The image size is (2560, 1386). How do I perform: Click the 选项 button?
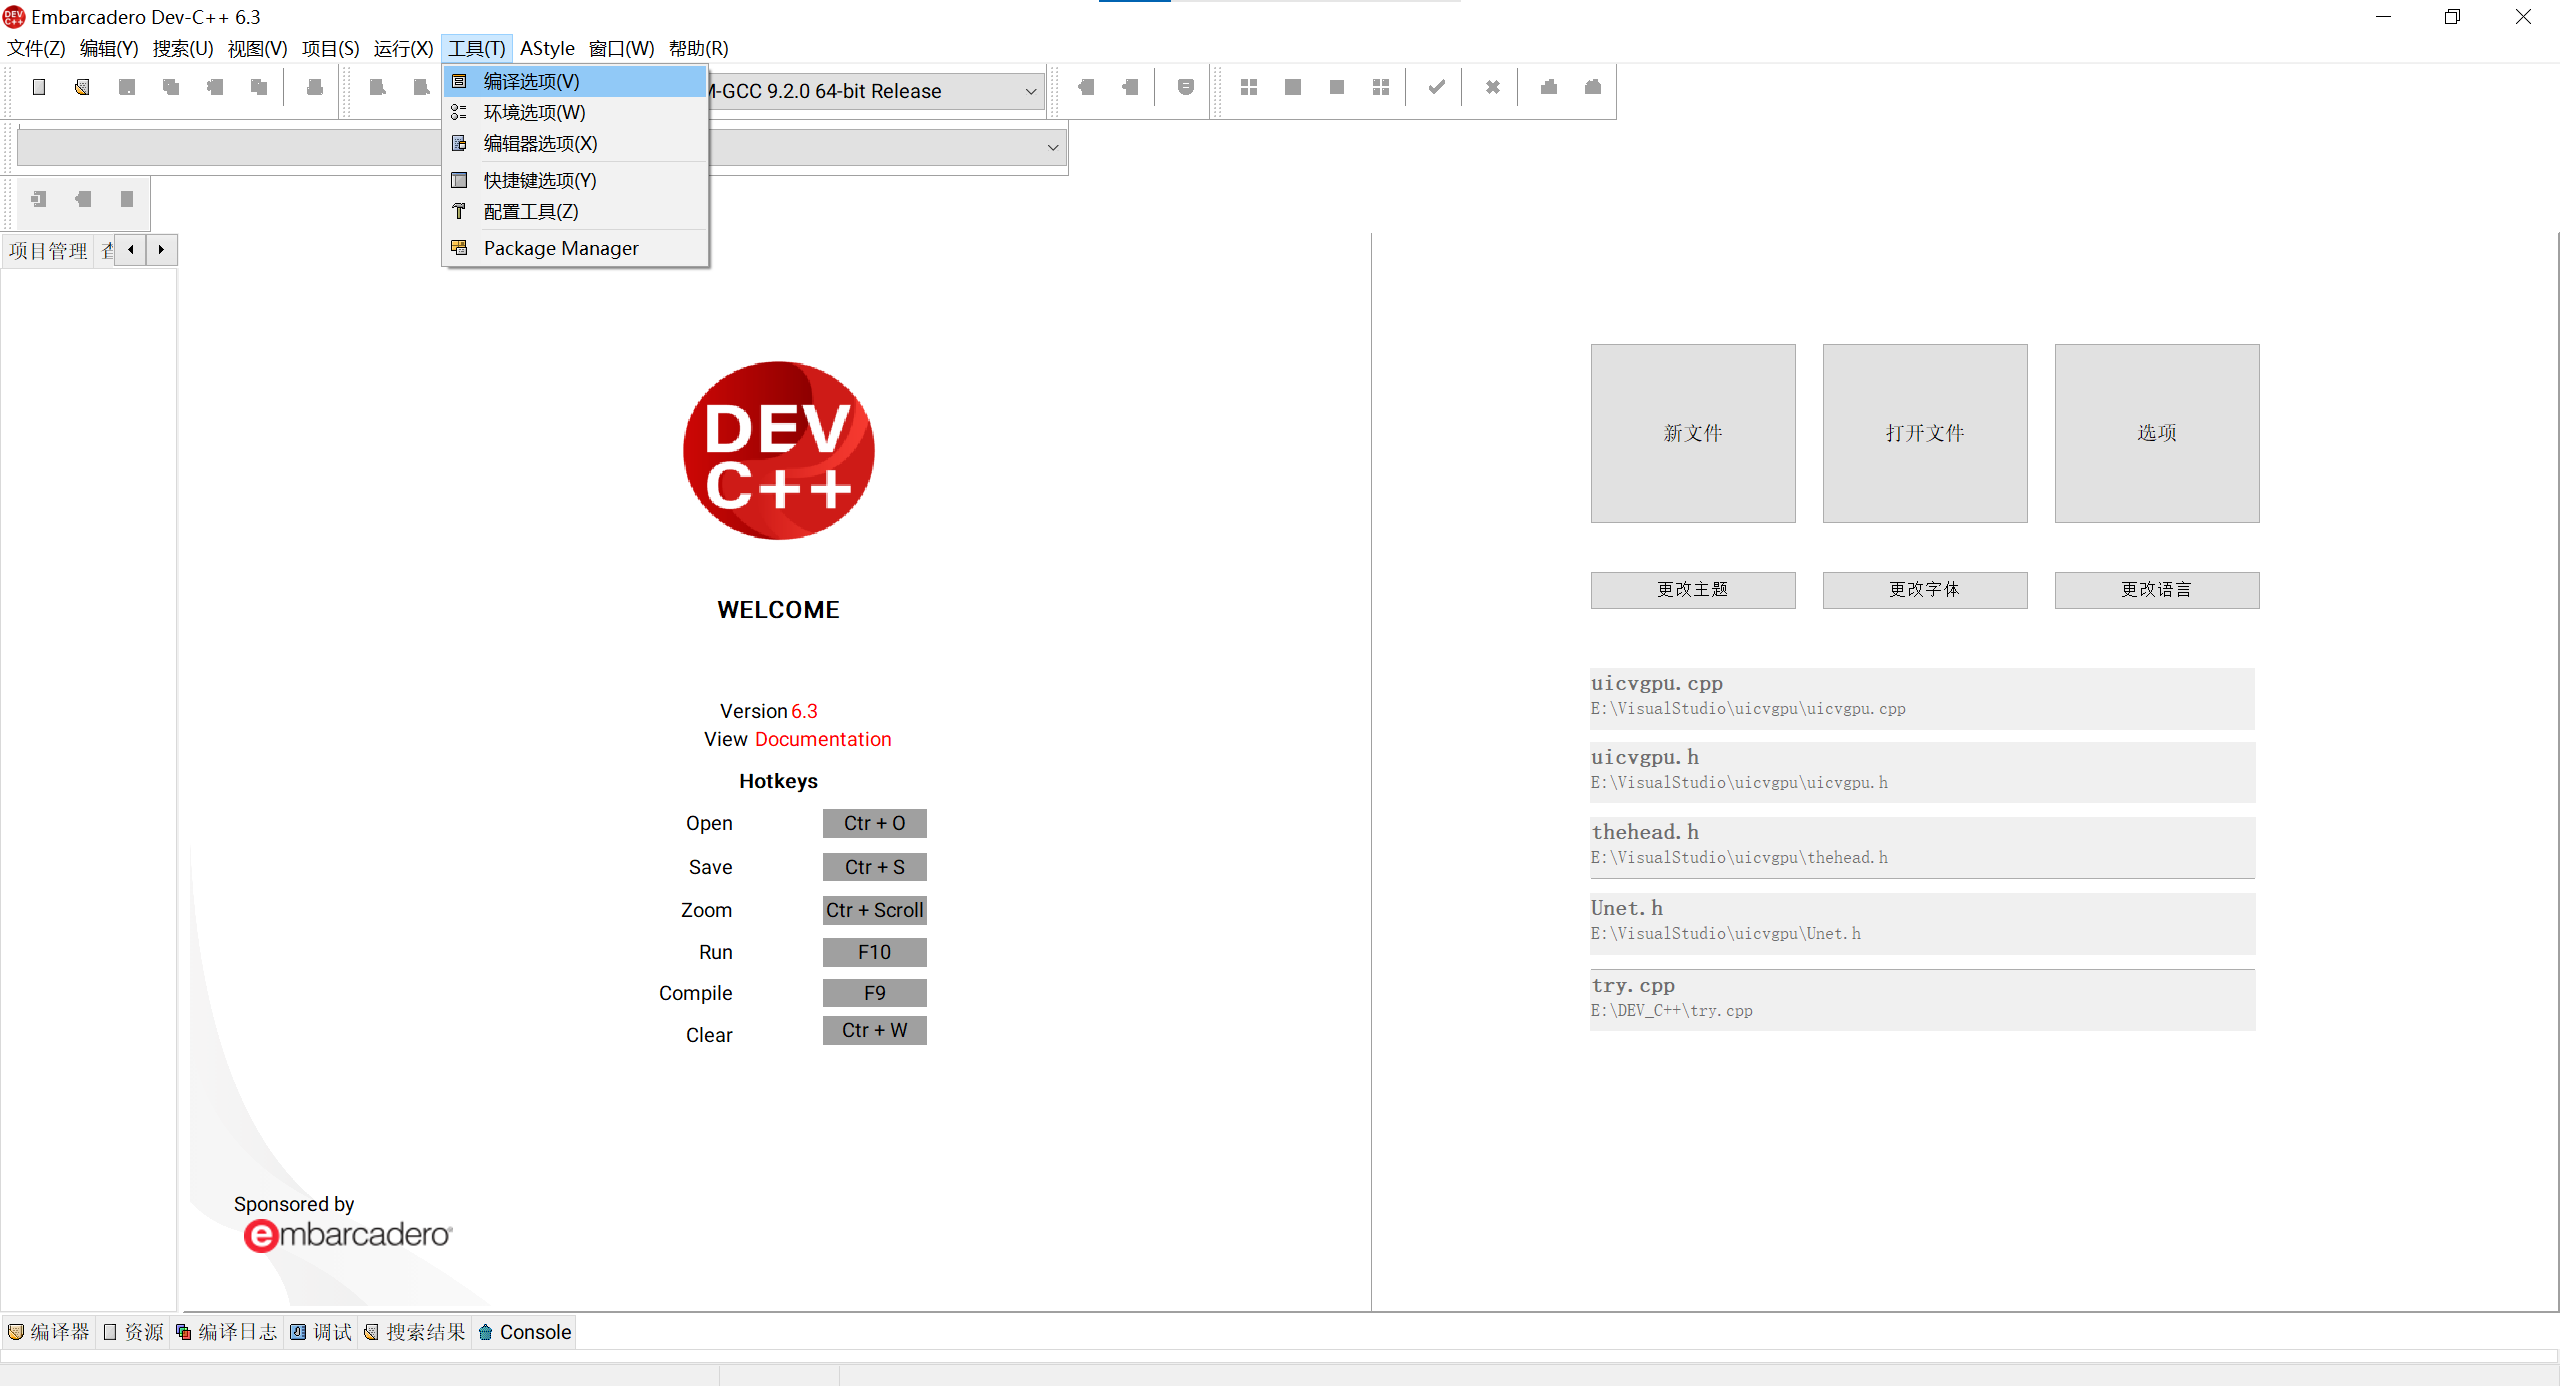pyautogui.click(x=2157, y=433)
